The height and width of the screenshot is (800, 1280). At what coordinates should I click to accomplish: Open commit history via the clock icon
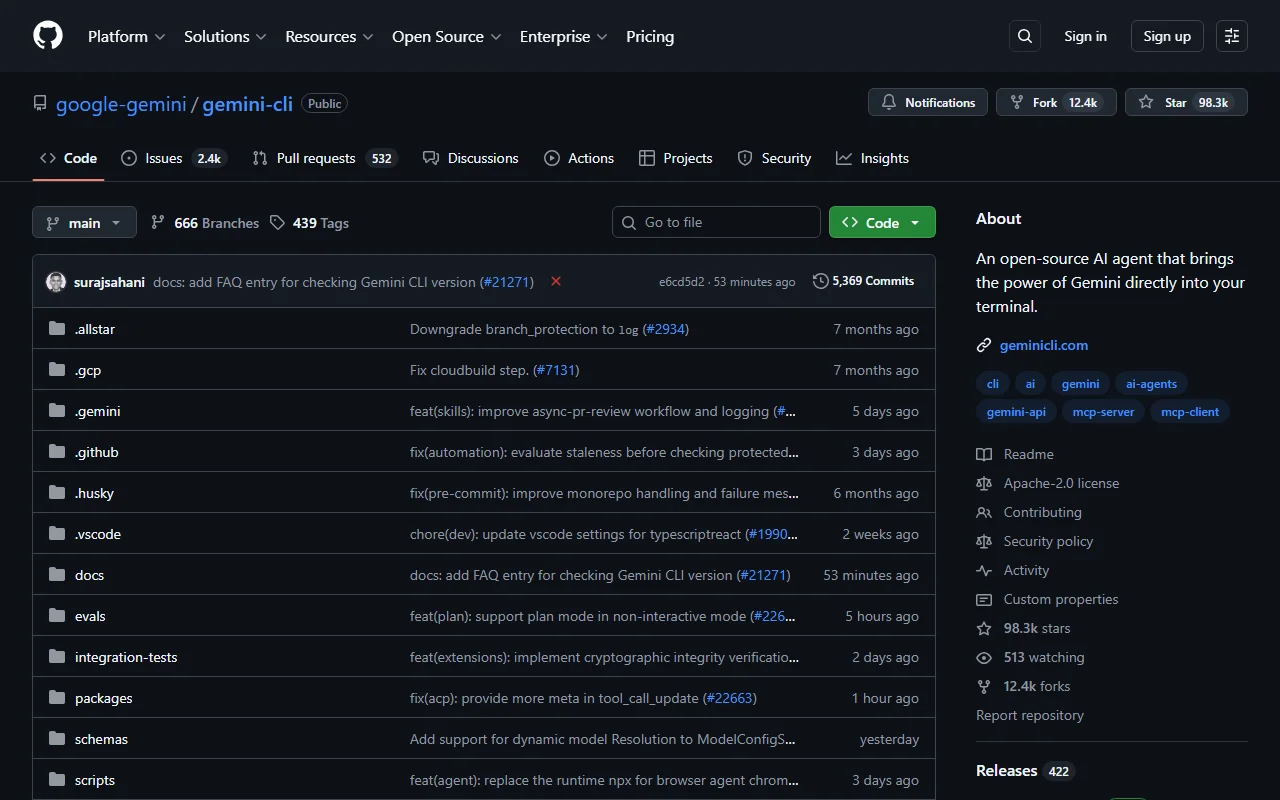820,280
